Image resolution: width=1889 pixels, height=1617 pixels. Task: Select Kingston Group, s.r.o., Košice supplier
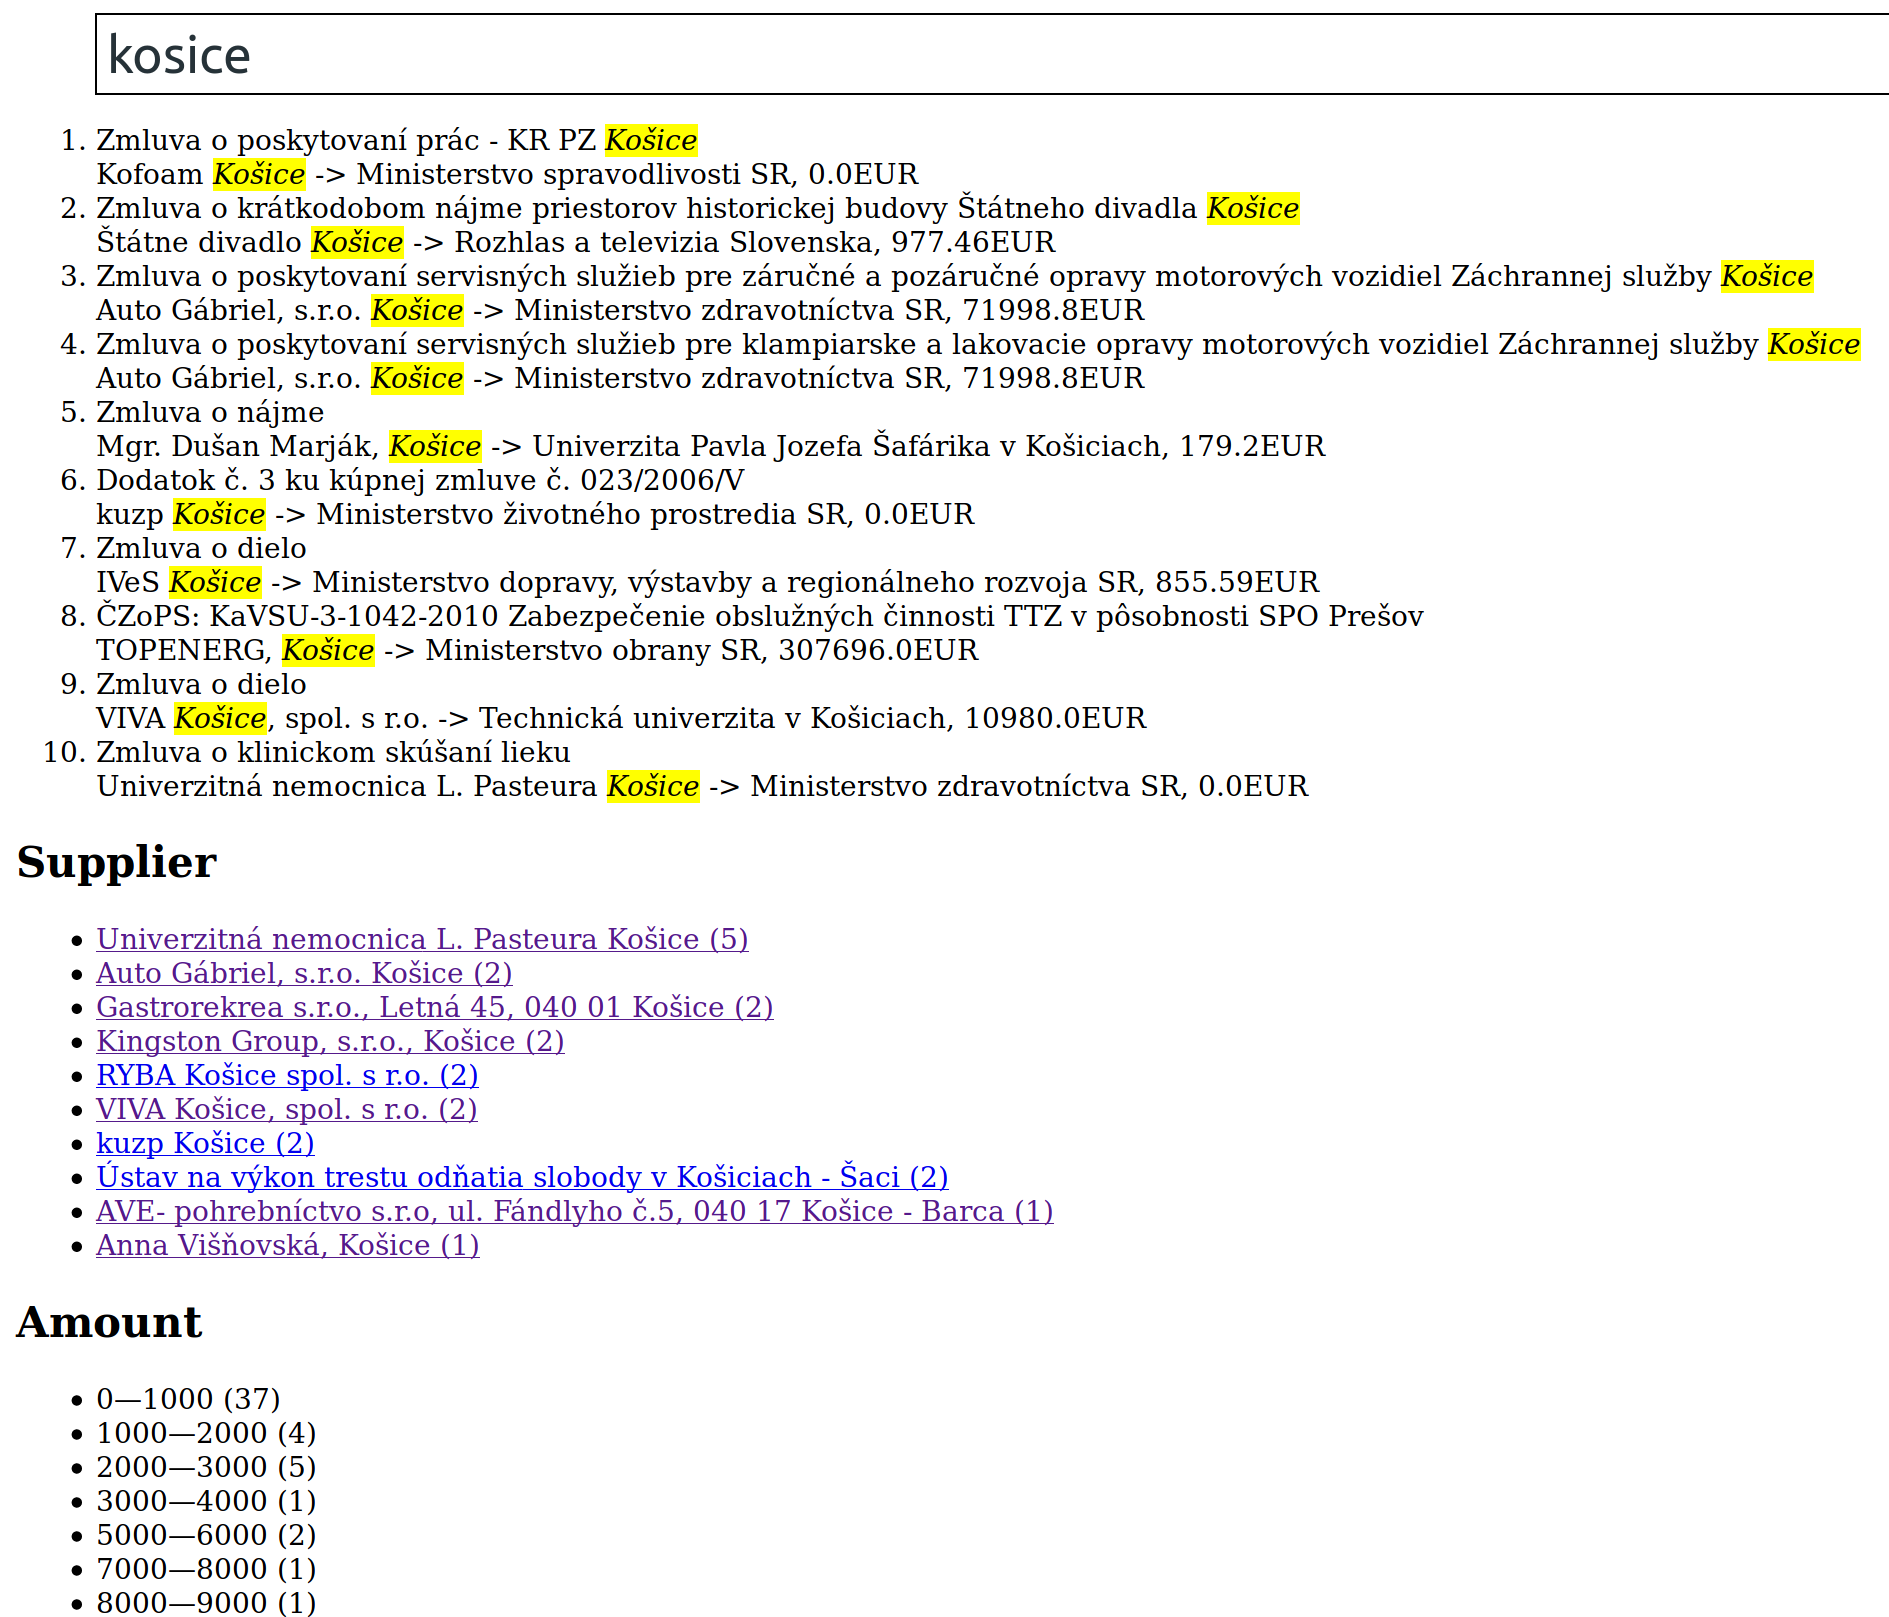point(330,1041)
